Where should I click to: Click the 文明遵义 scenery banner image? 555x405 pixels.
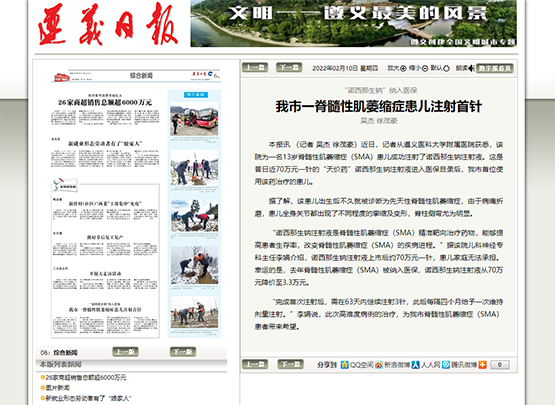click(x=353, y=23)
